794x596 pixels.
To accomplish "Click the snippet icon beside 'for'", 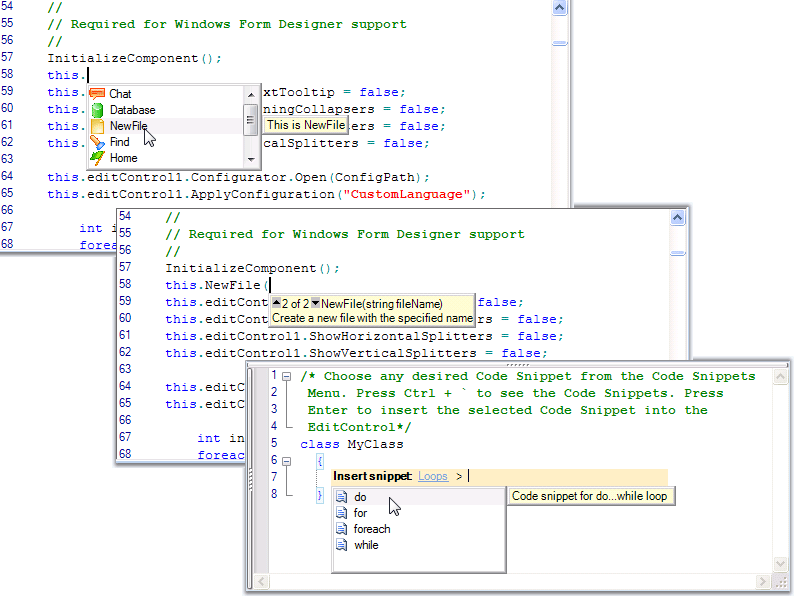I will click(x=342, y=513).
